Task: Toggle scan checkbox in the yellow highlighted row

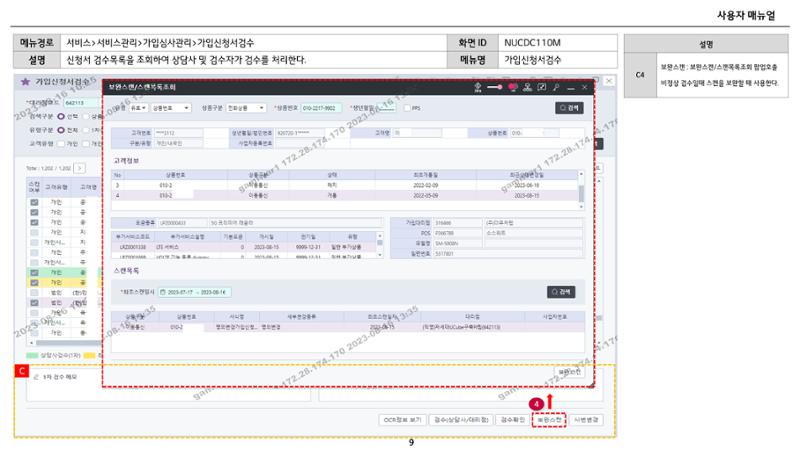Action: click(34, 282)
